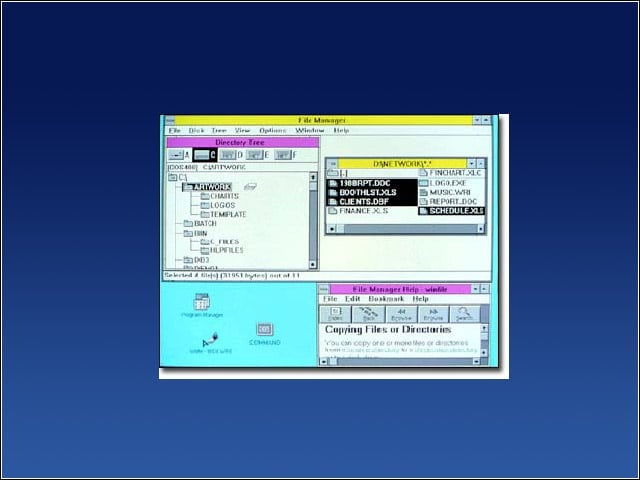Open the Bookmark menu
Viewport: 640px width, 480px height.
[x=386, y=299]
